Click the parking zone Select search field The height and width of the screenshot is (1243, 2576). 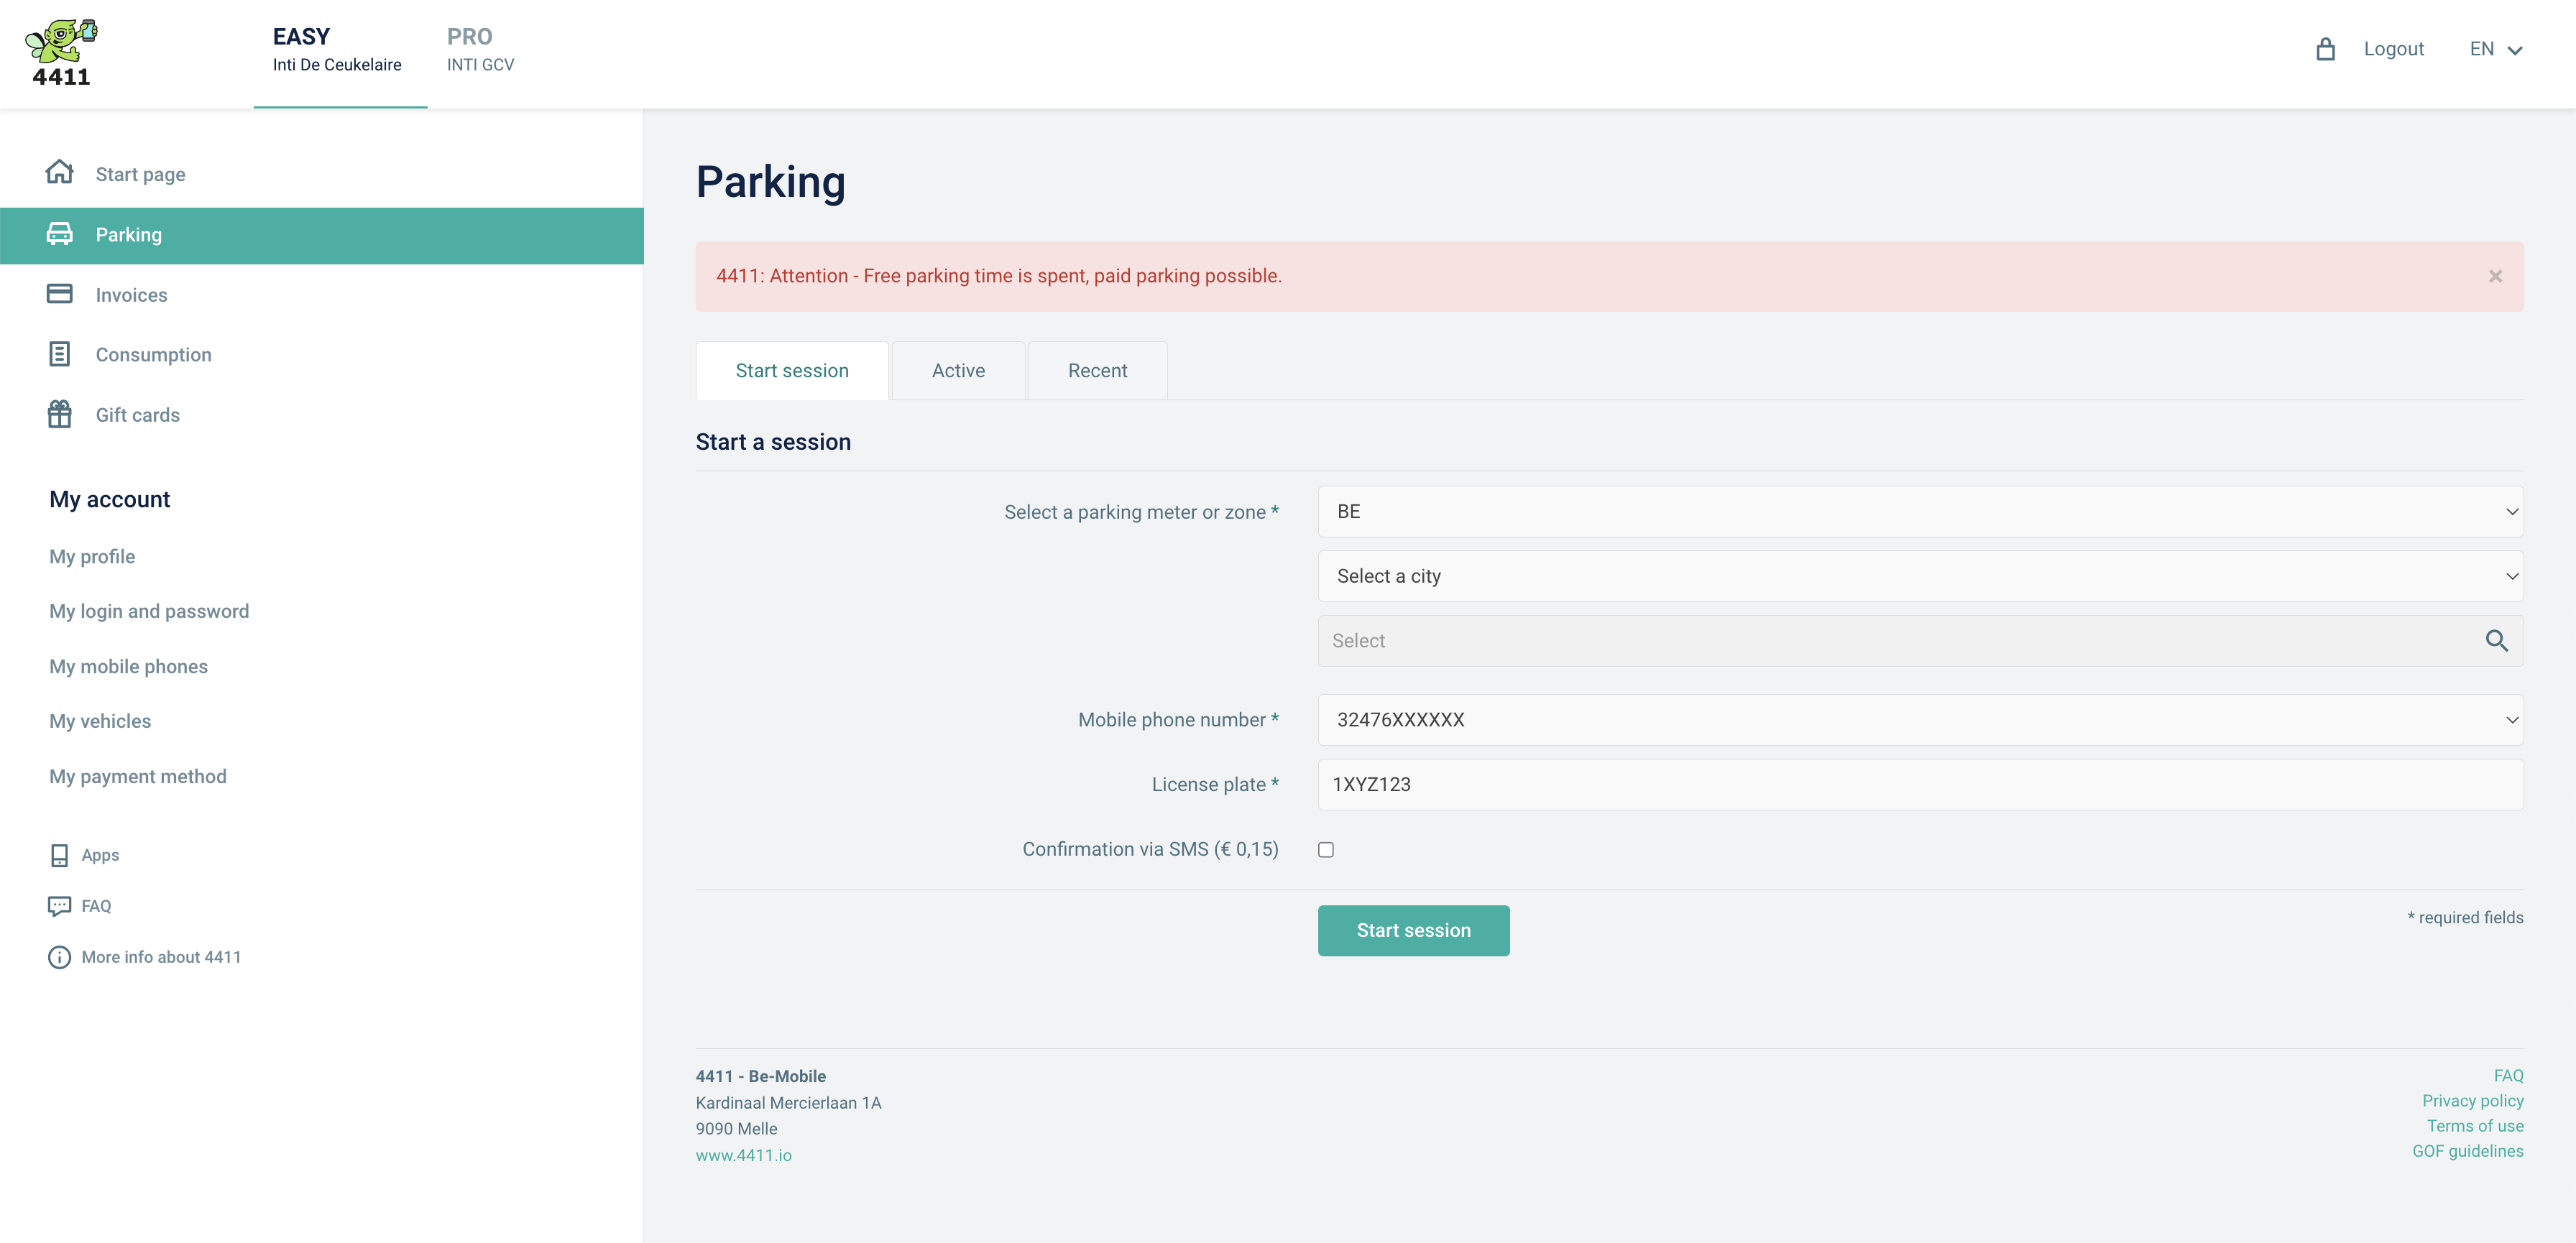[x=1920, y=641]
